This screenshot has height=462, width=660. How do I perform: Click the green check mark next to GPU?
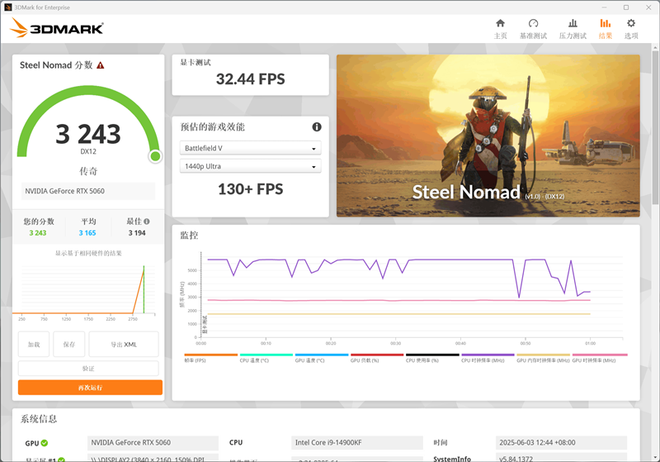click(44, 442)
